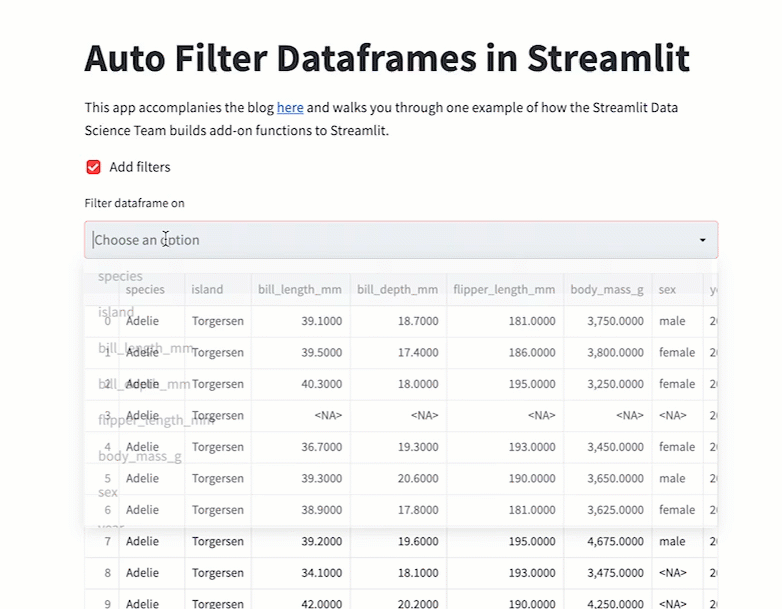Click body mass value 3,750.0000
Image resolution: width=782 pixels, height=609 pixels.
pos(607,321)
